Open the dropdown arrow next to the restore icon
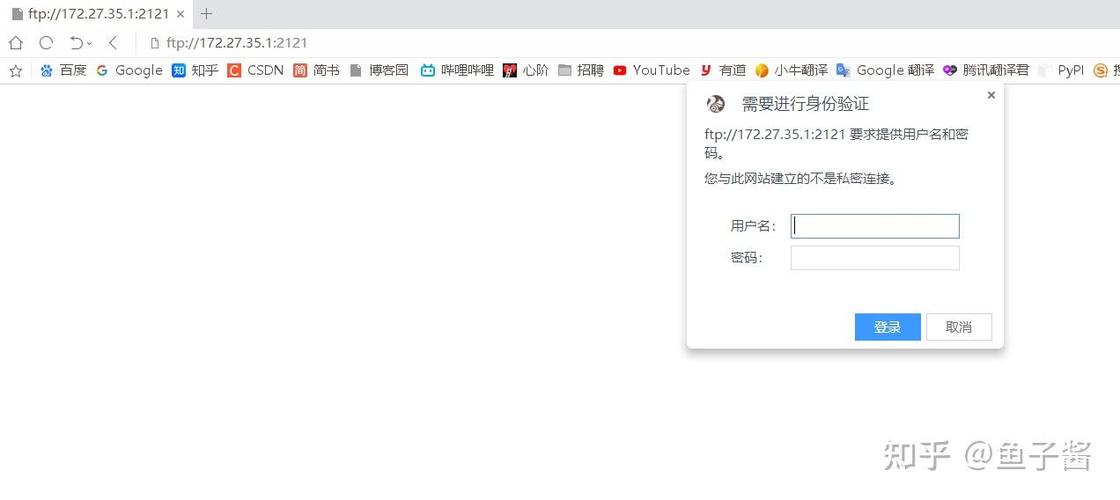Screen dimensions: 1120x500 (x=89, y=44)
